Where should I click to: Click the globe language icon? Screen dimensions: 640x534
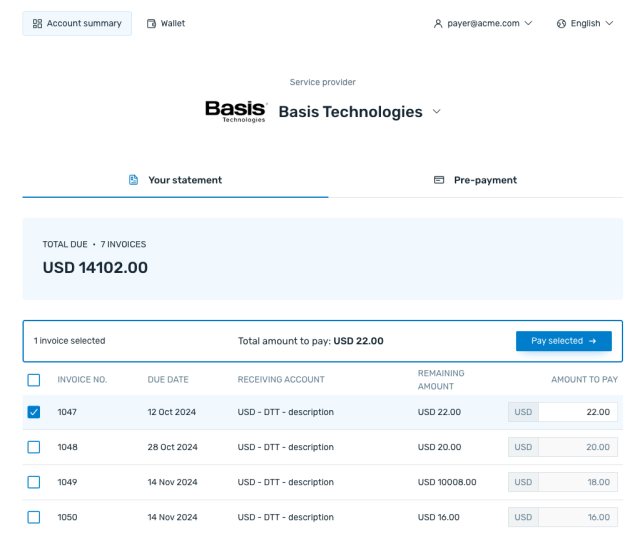(561, 24)
